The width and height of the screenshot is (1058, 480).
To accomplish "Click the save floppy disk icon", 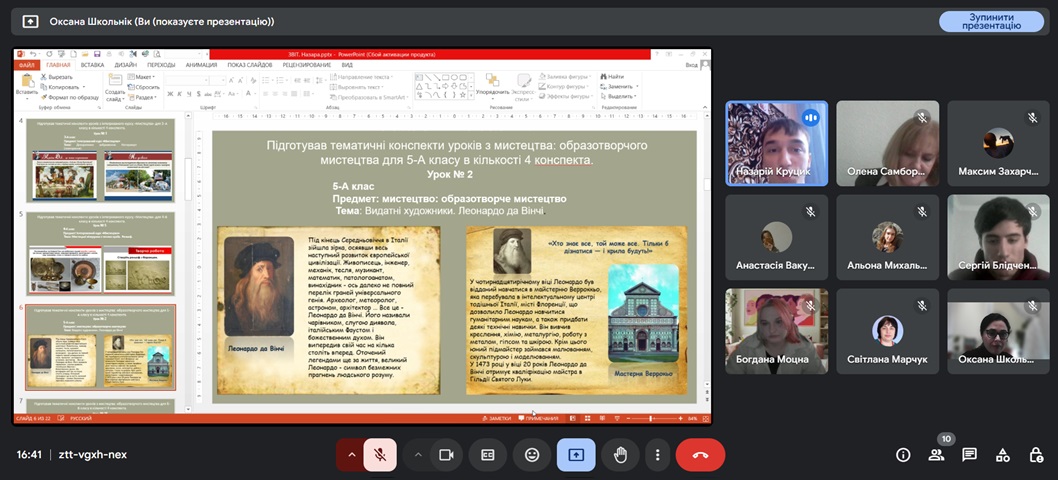I will (98, 54).
